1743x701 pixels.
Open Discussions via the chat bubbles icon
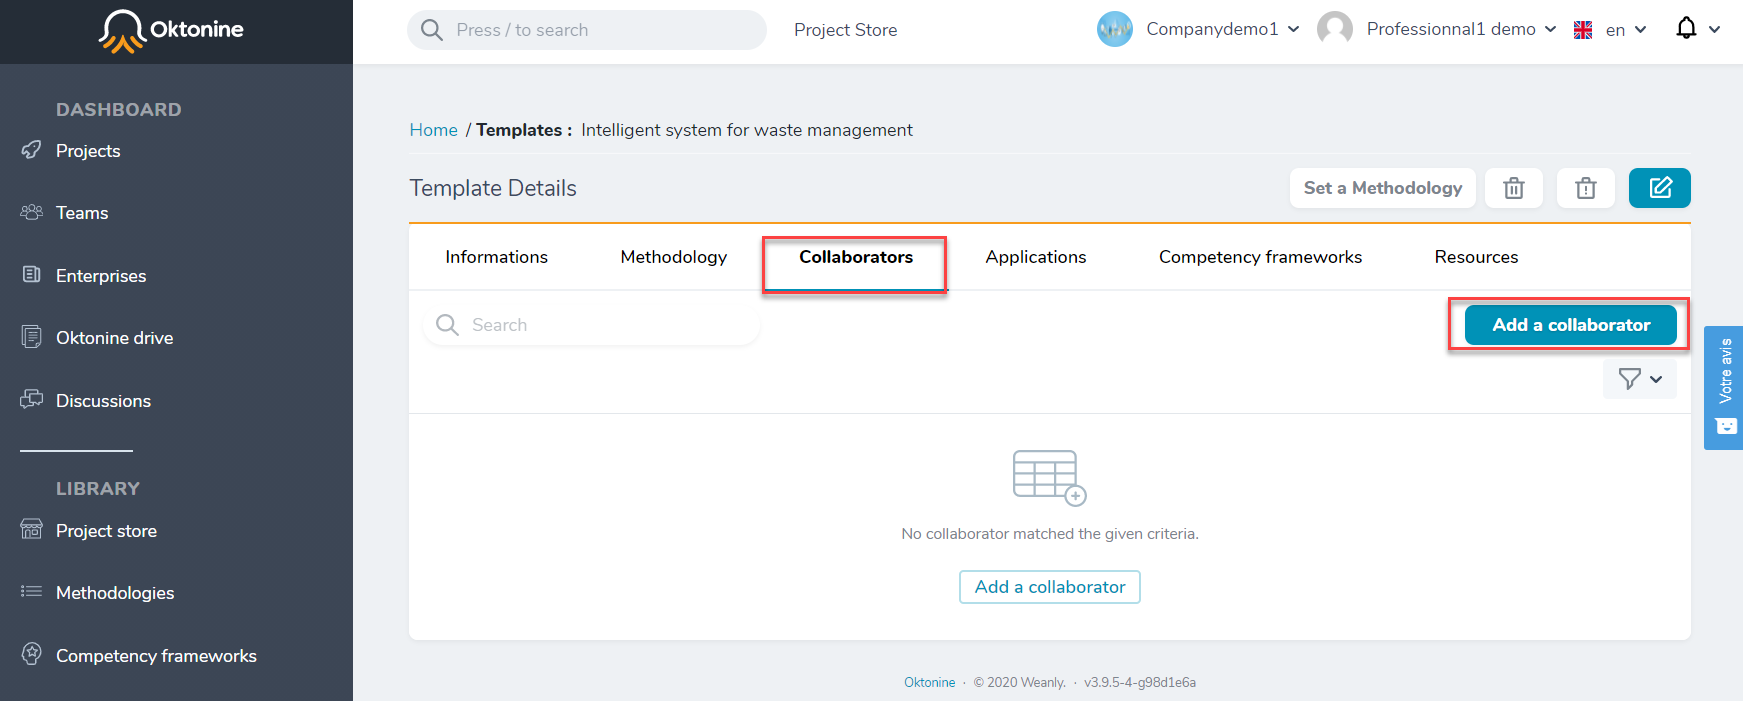(32, 399)
